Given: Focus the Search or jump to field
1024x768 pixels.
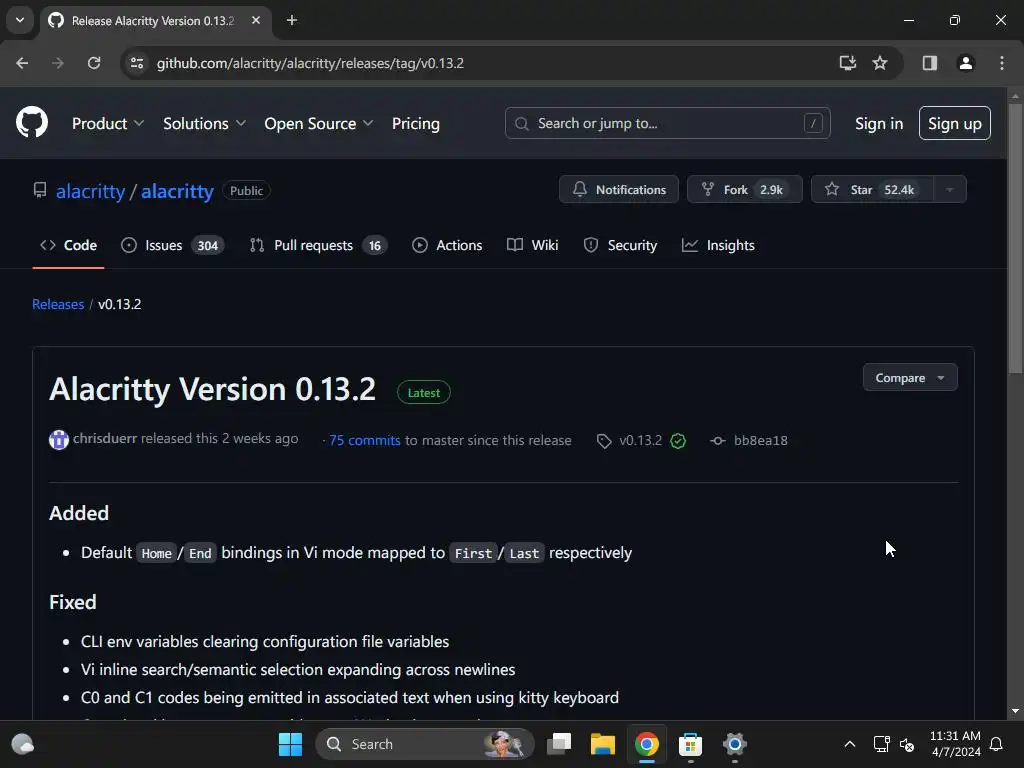Looking at the screenshot, I should click(667, 123).
